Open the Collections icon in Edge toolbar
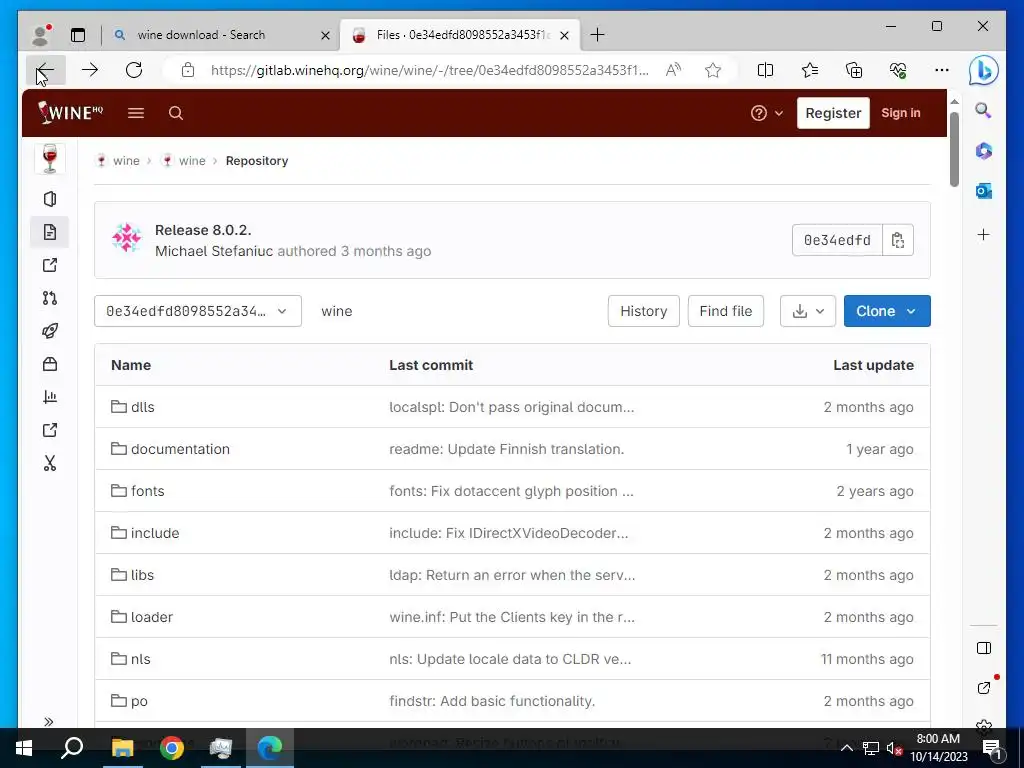Screen dimensions: 1024x768 tap(854, 70)
